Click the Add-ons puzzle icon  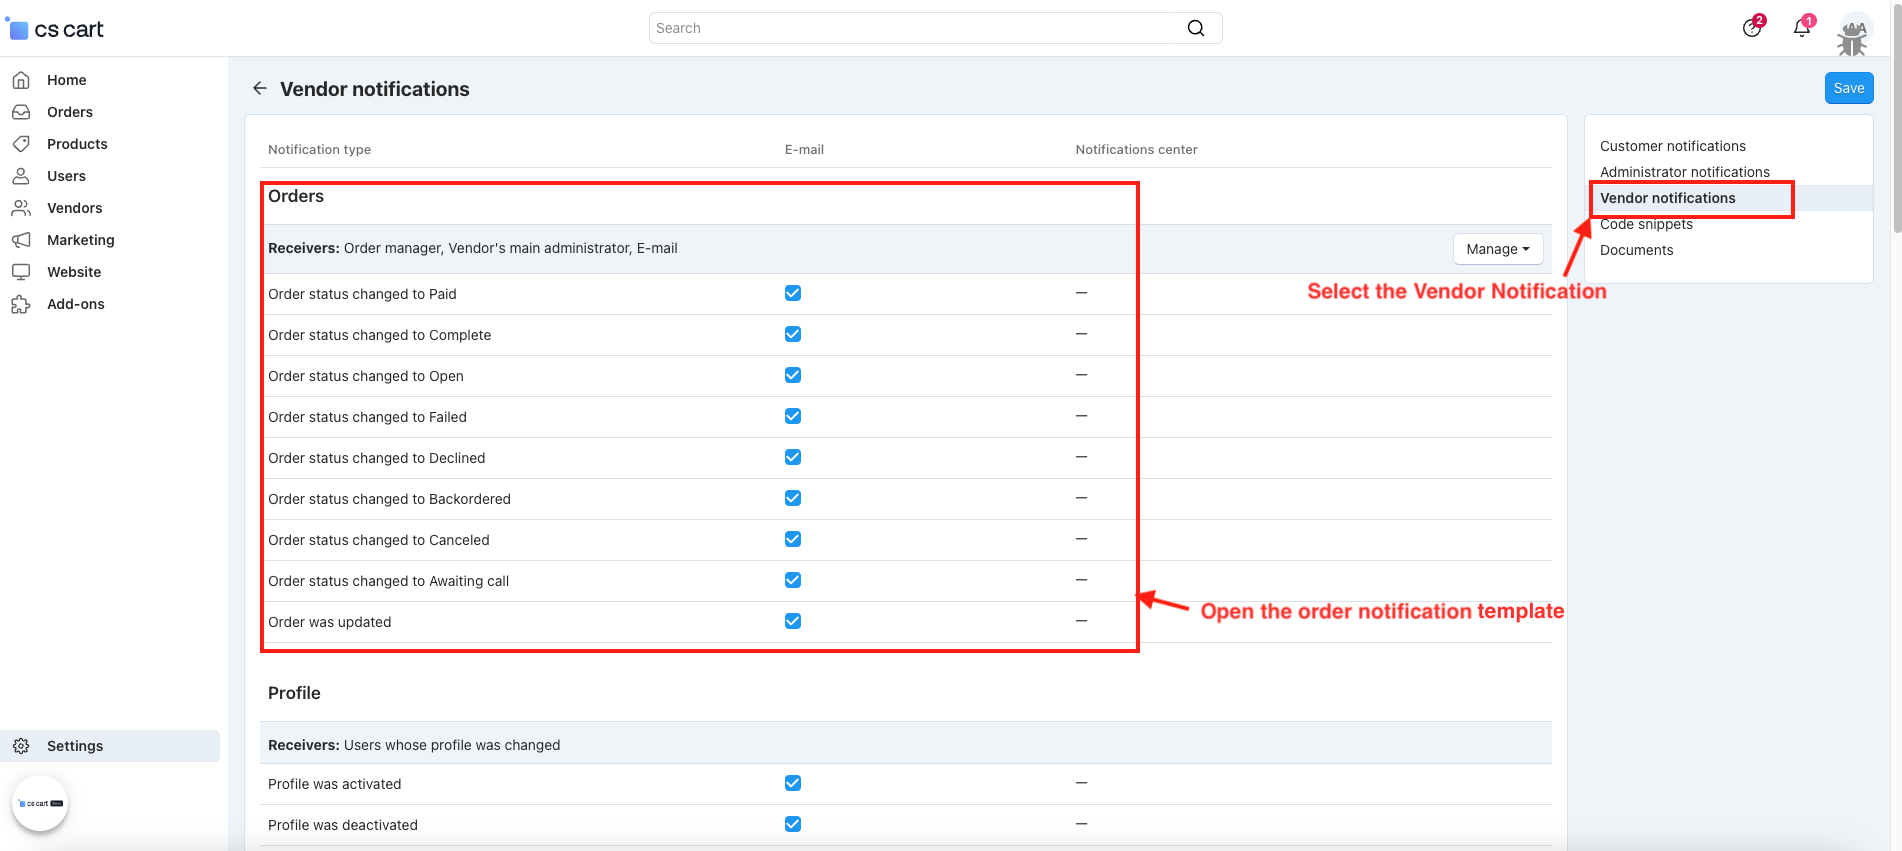pyautogui.click(x=21, y=304)
